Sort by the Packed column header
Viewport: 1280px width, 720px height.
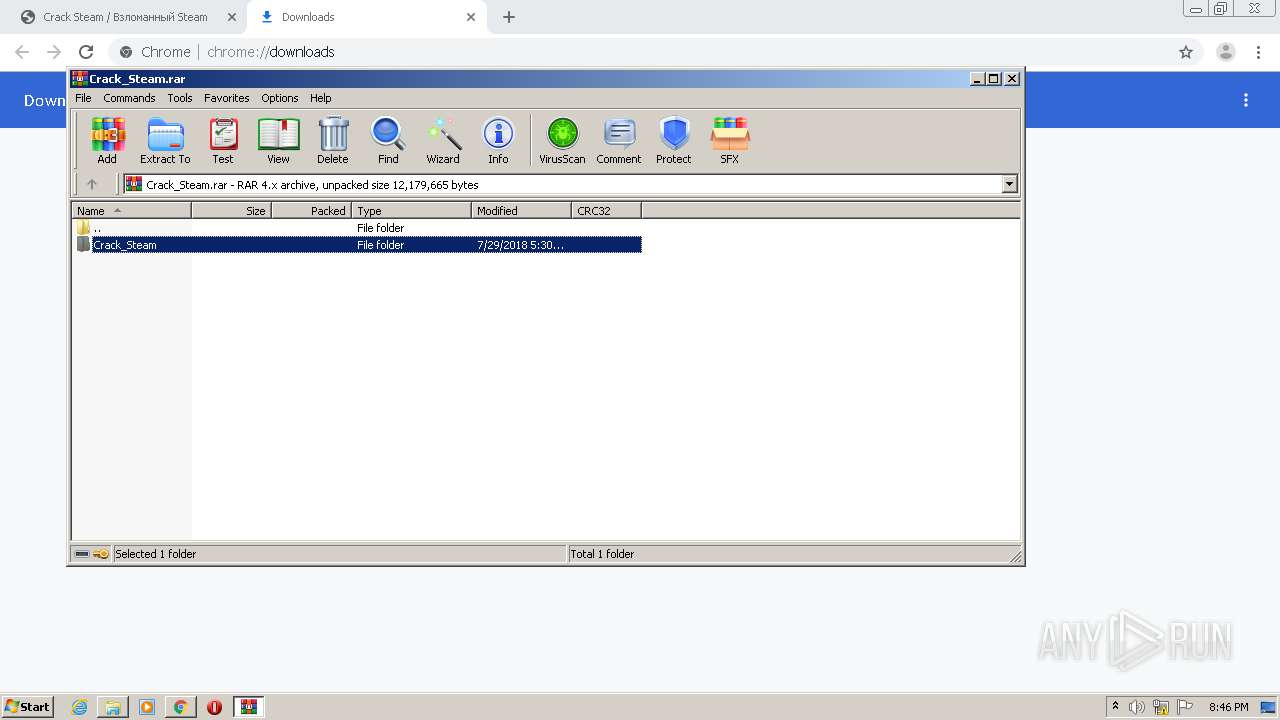click(x=311, y=210)
